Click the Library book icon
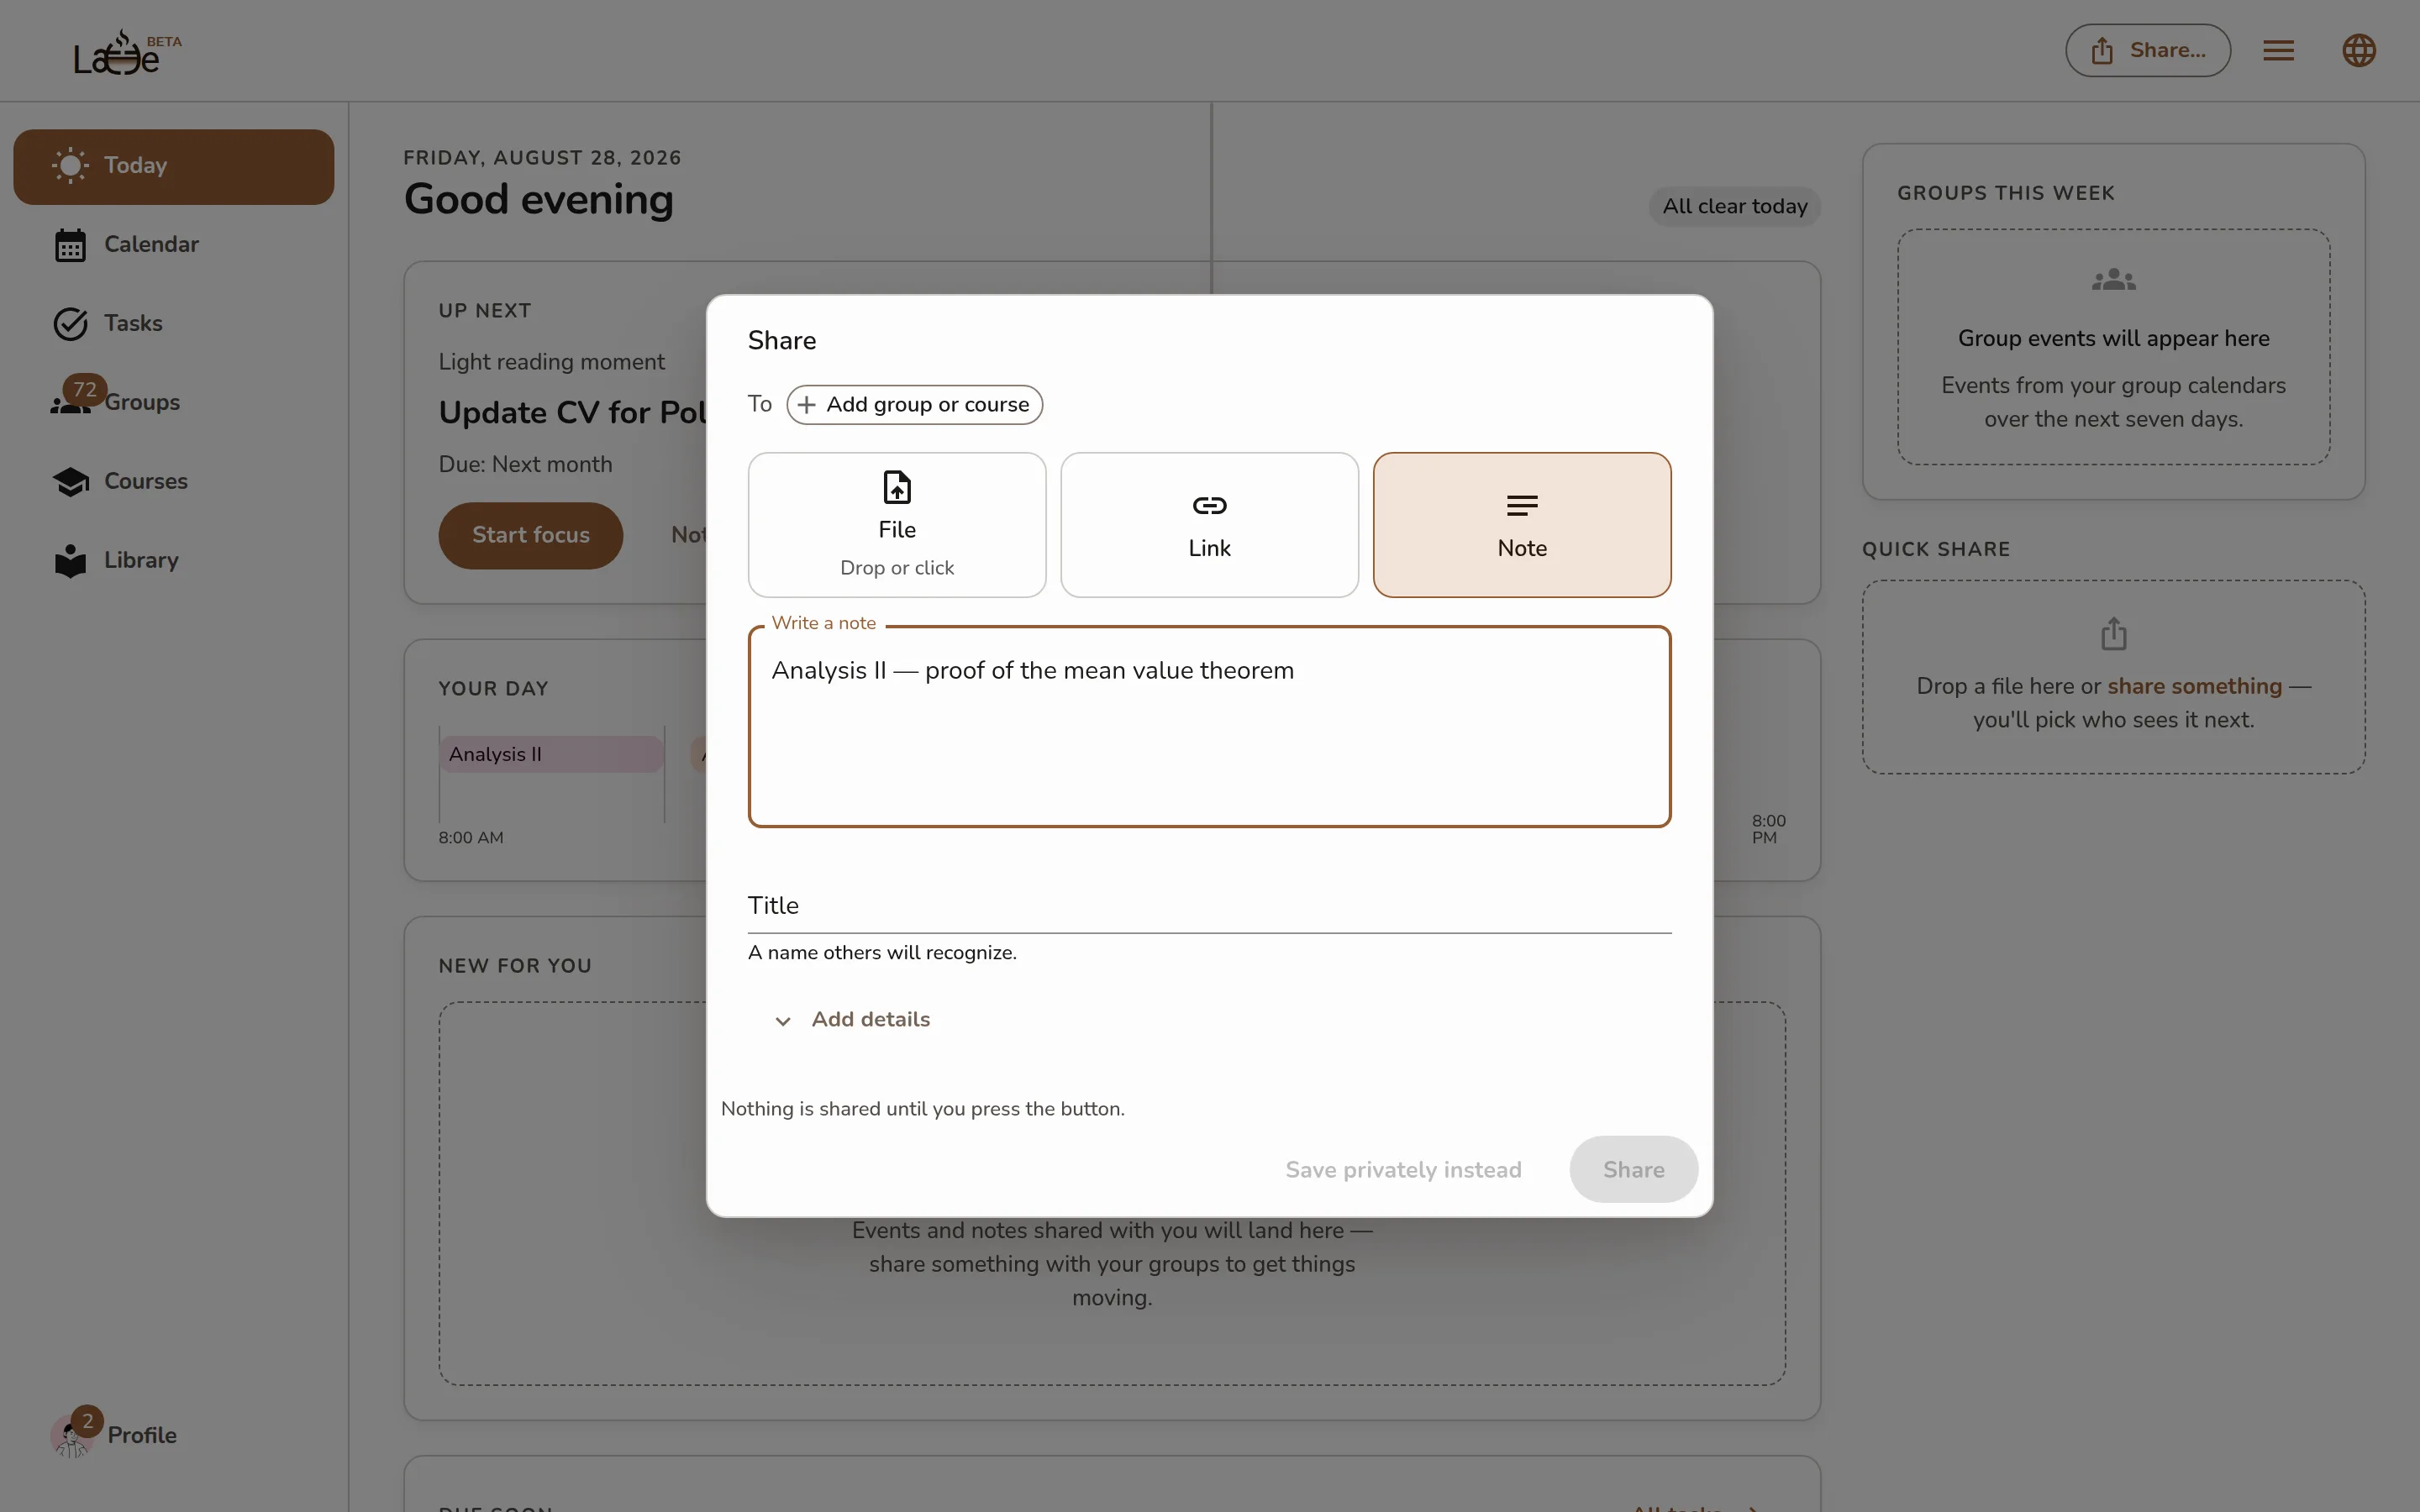2420x1512 pixels. coord(70,561)
